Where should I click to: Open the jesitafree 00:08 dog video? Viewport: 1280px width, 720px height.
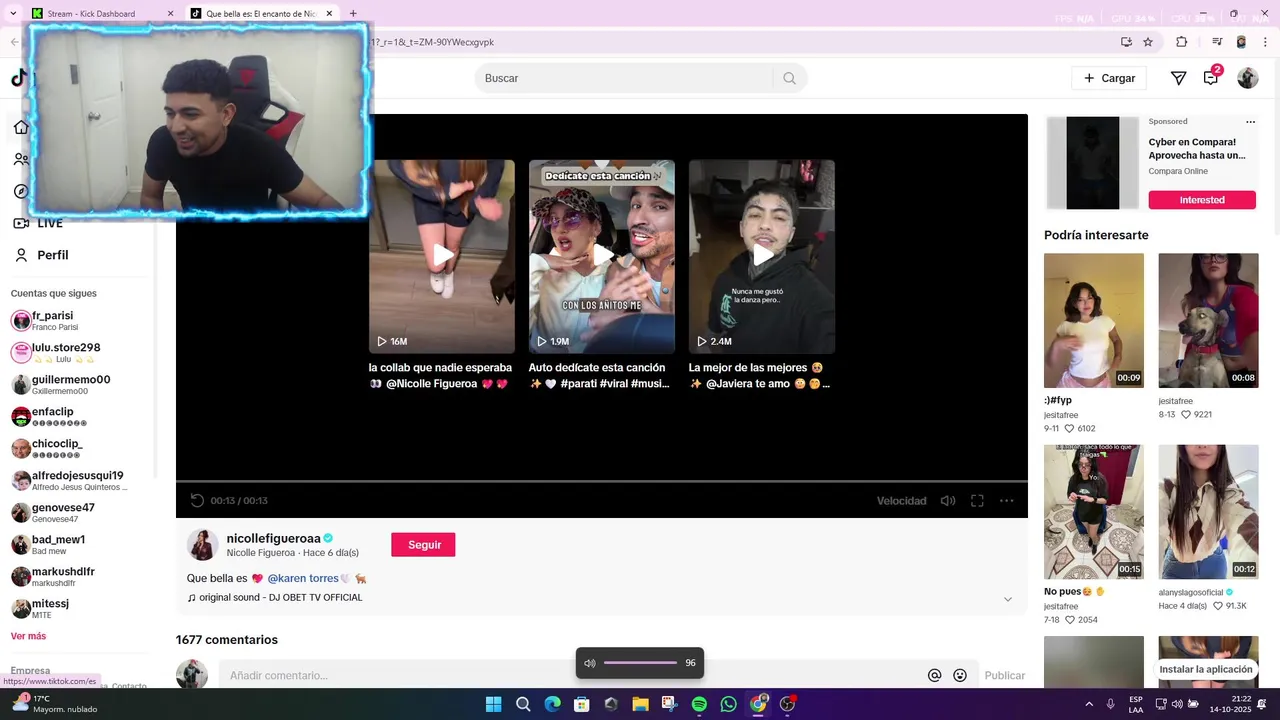pos(1208,320)
